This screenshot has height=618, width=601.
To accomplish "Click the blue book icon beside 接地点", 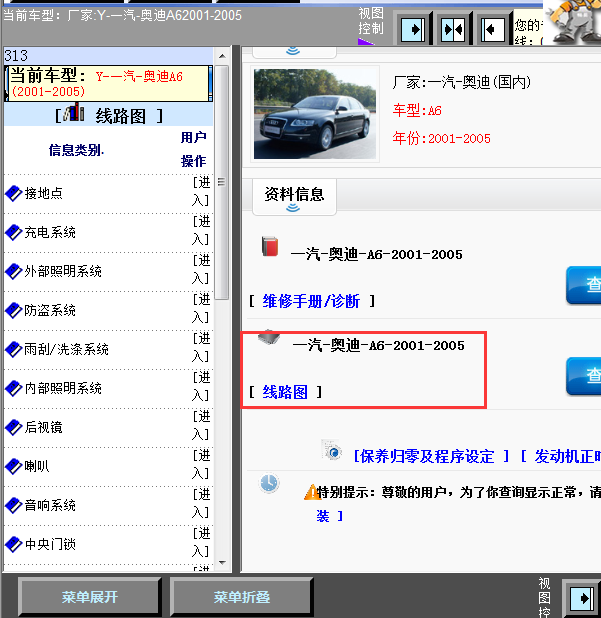I will (x=13, y=193).
